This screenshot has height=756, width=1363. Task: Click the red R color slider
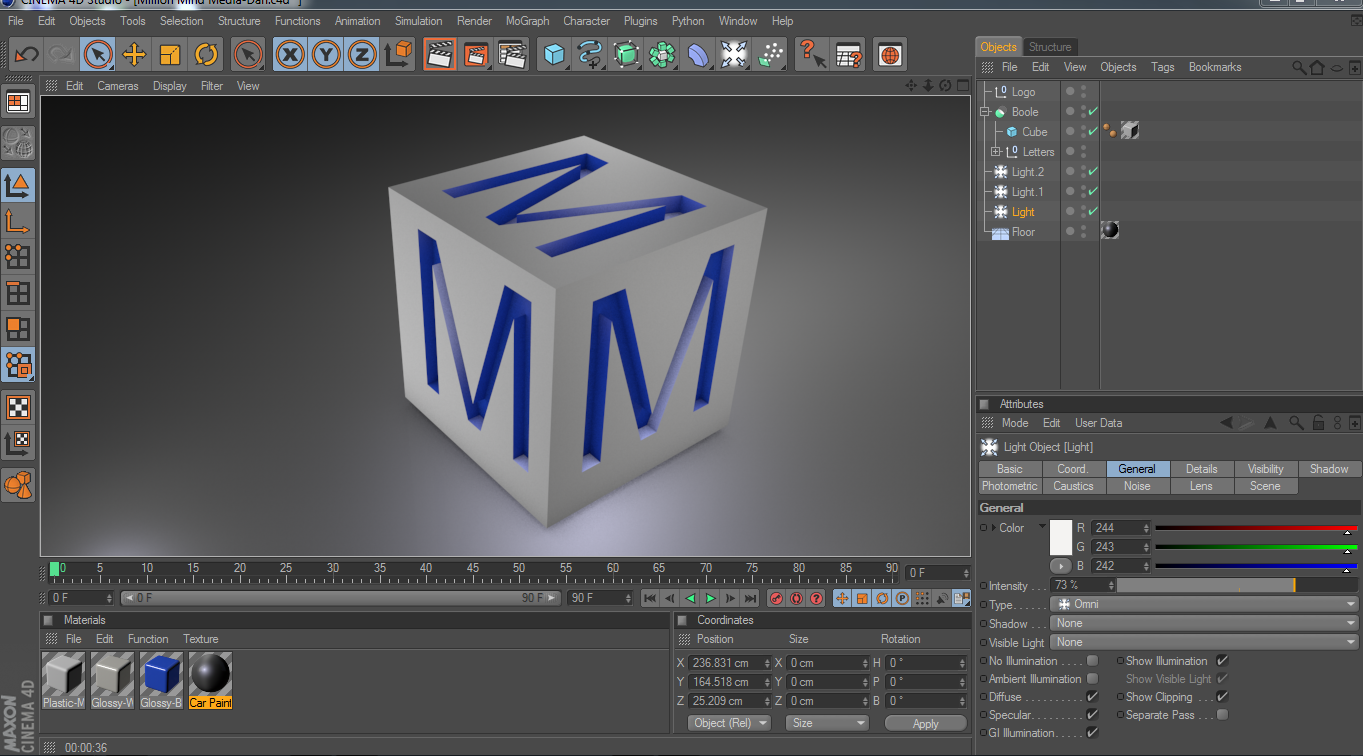point(1256,527)
